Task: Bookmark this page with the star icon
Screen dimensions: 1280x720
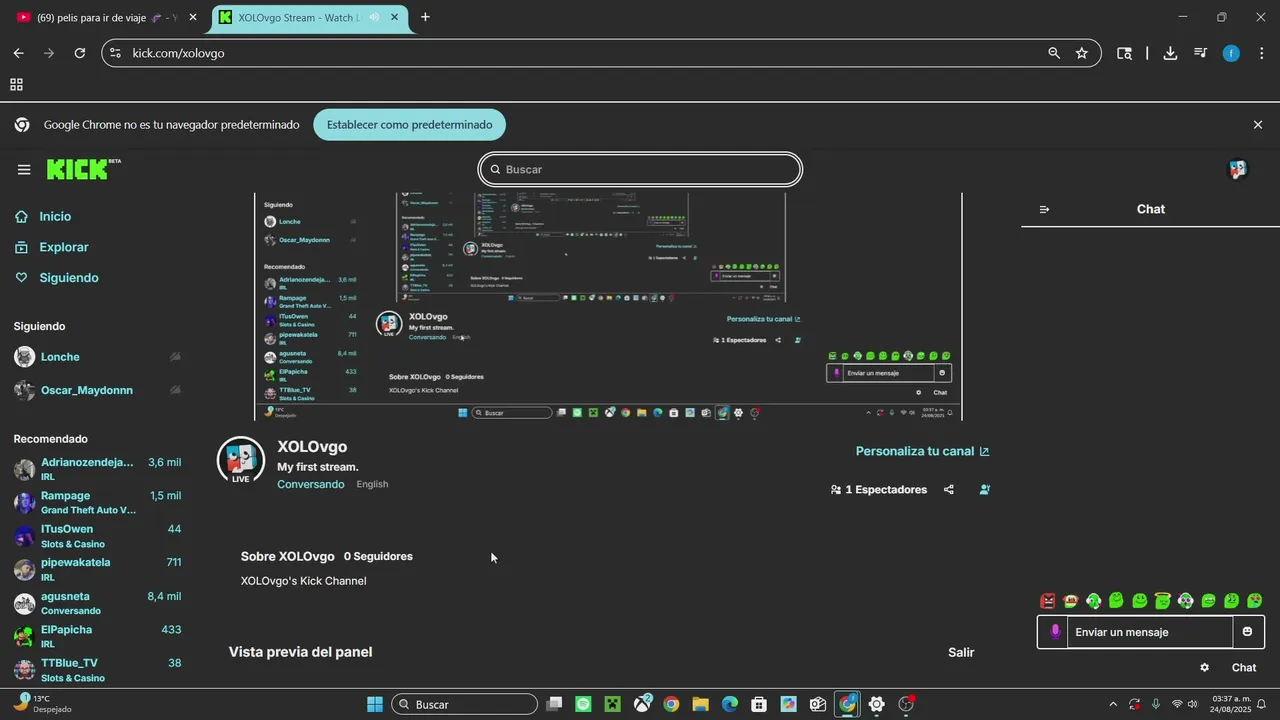Action: coord(1082,53)
